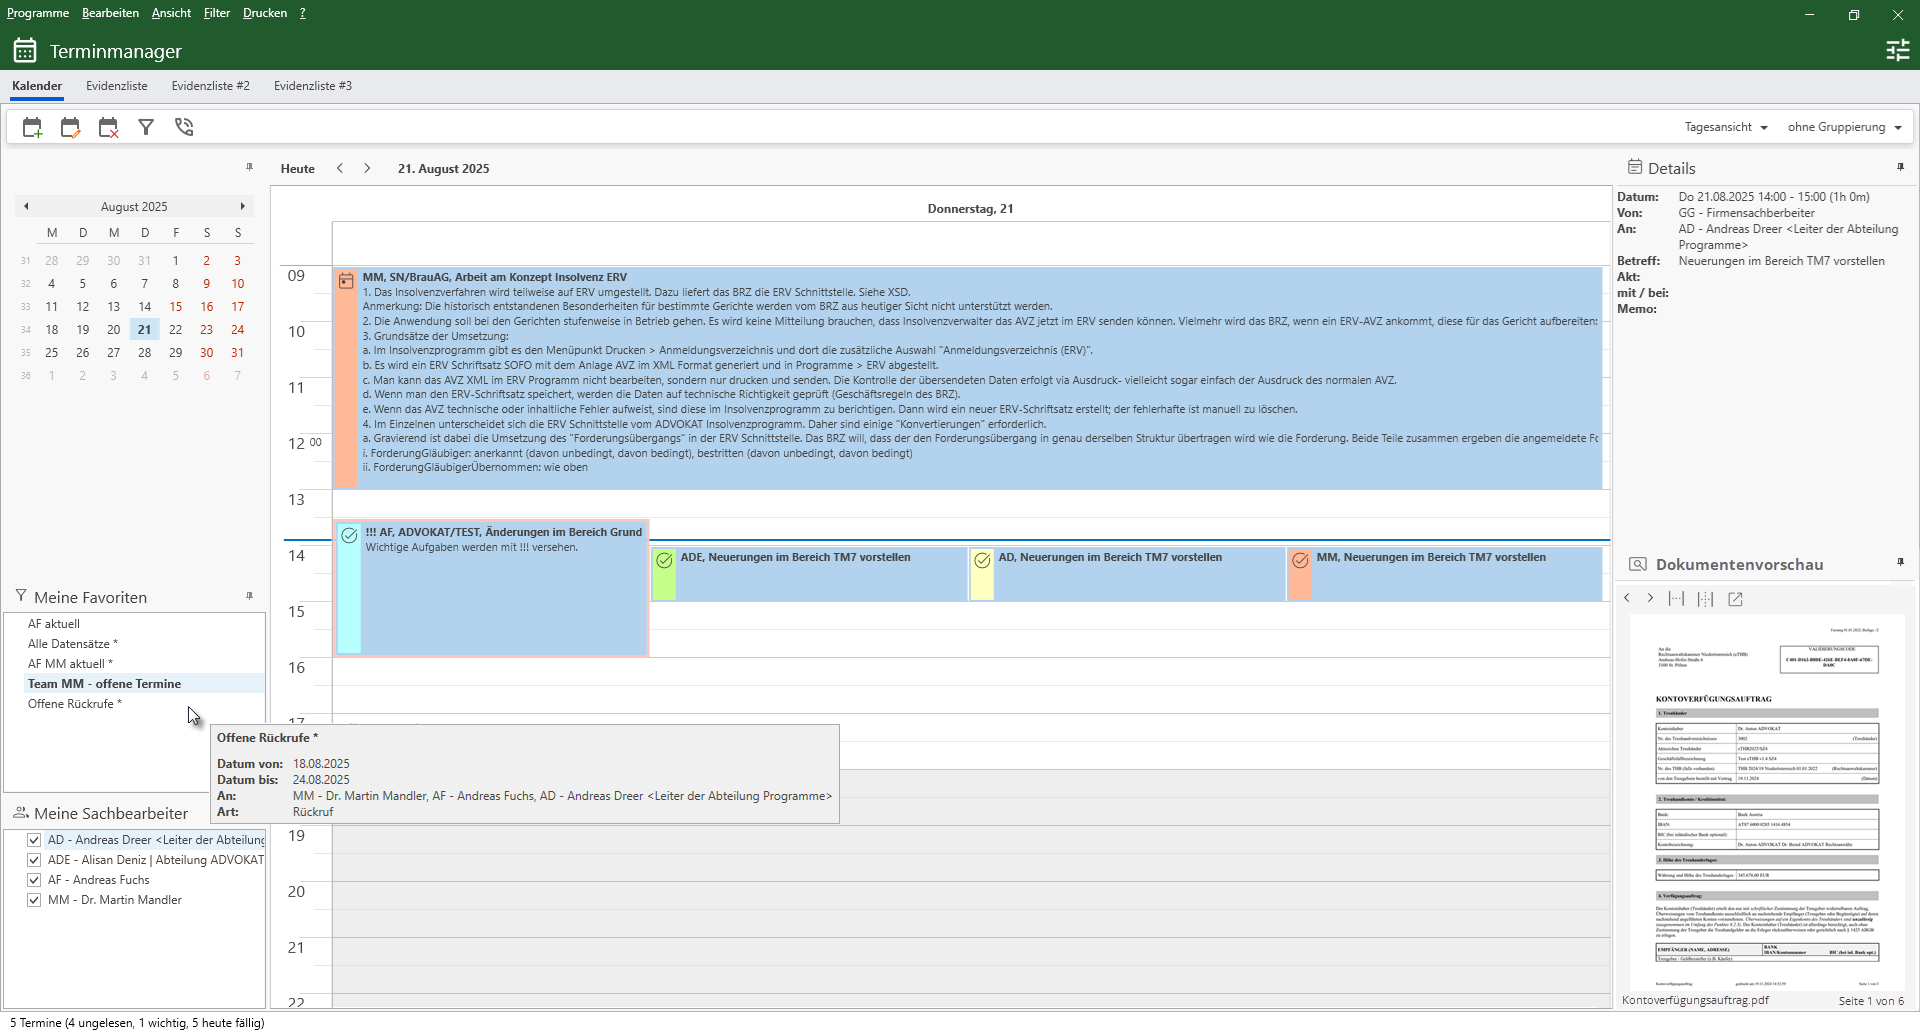Go to the next preview page with forward arrow
This screenshot has width=1920, height=1032.
point(1649,598)
